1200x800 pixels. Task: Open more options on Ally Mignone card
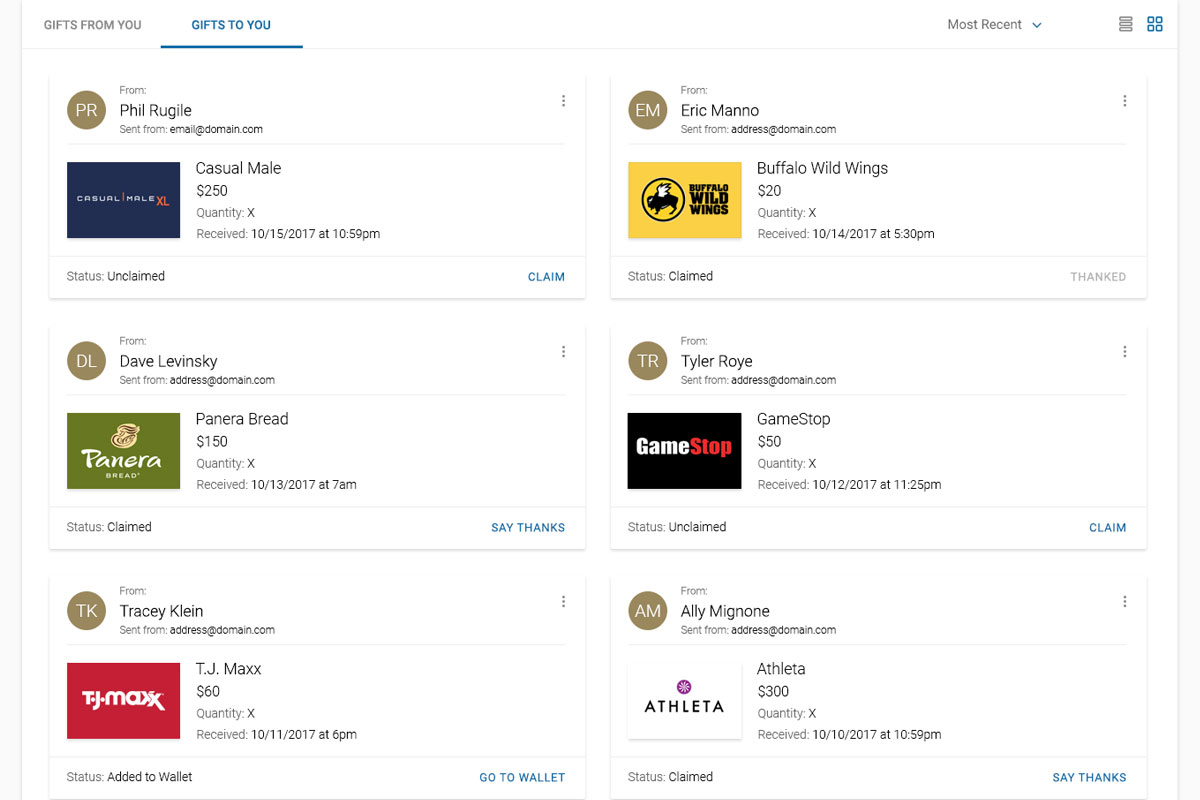[1125, 601]
